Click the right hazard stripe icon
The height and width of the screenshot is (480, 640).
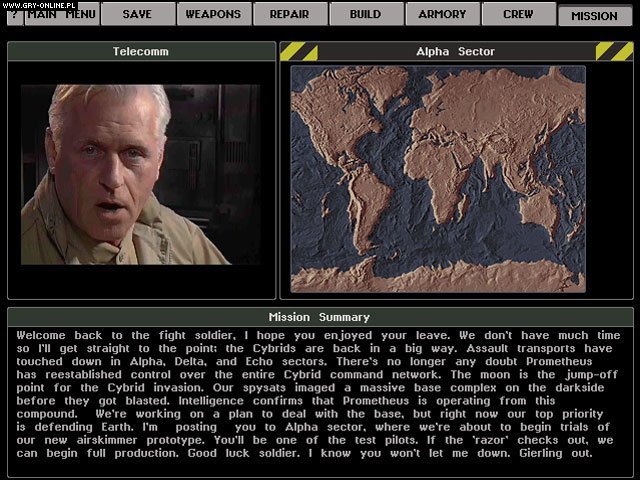(613, 51)
